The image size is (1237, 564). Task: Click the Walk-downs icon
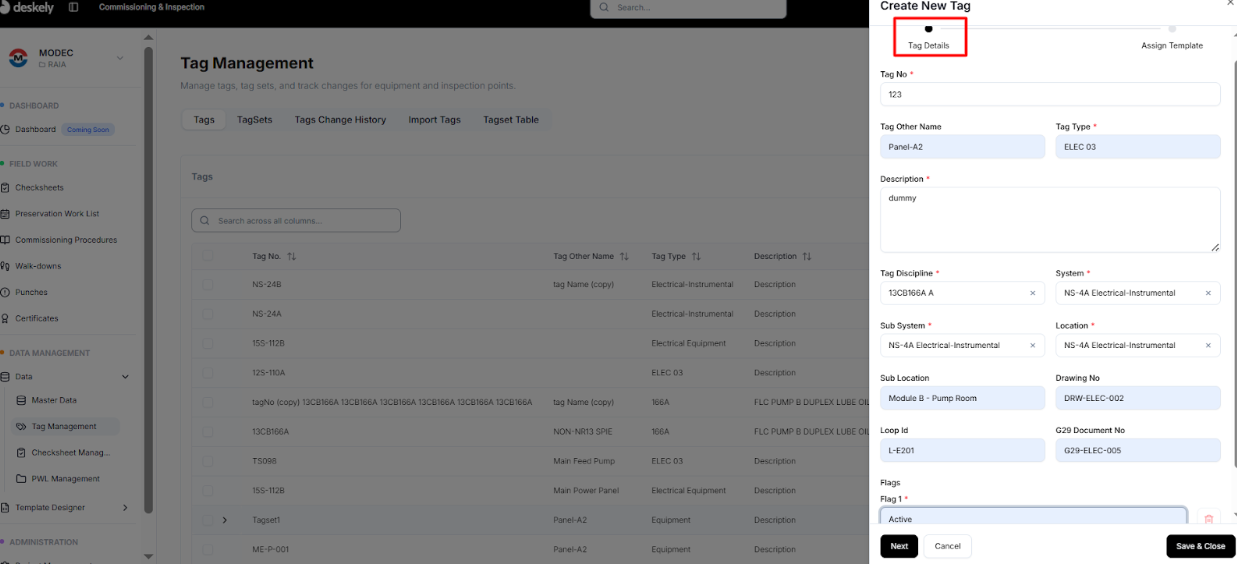5,266
